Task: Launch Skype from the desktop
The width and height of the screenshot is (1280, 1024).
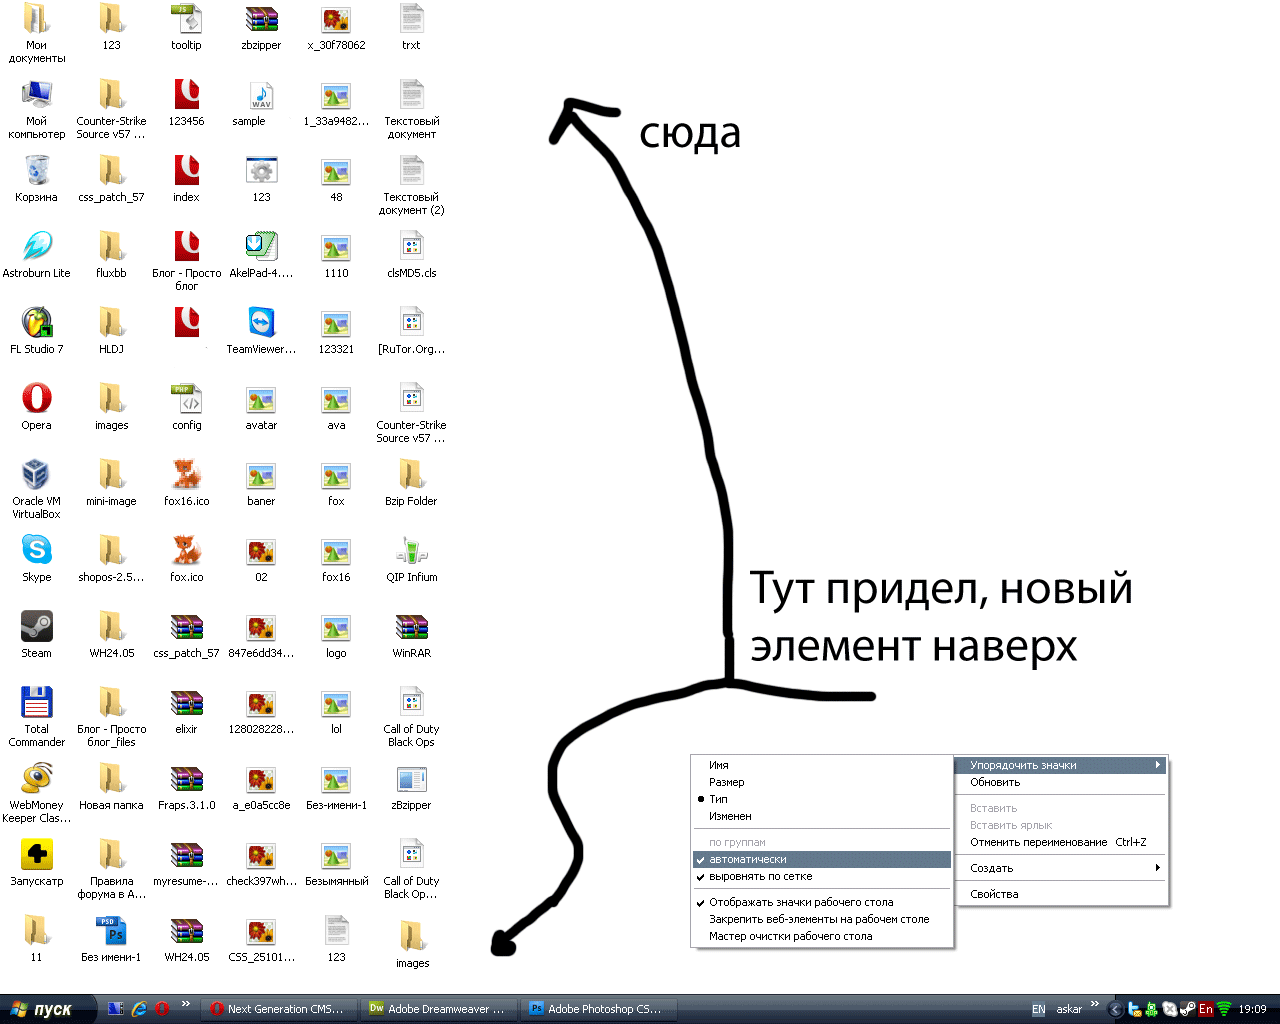Action: click(36, 551)
